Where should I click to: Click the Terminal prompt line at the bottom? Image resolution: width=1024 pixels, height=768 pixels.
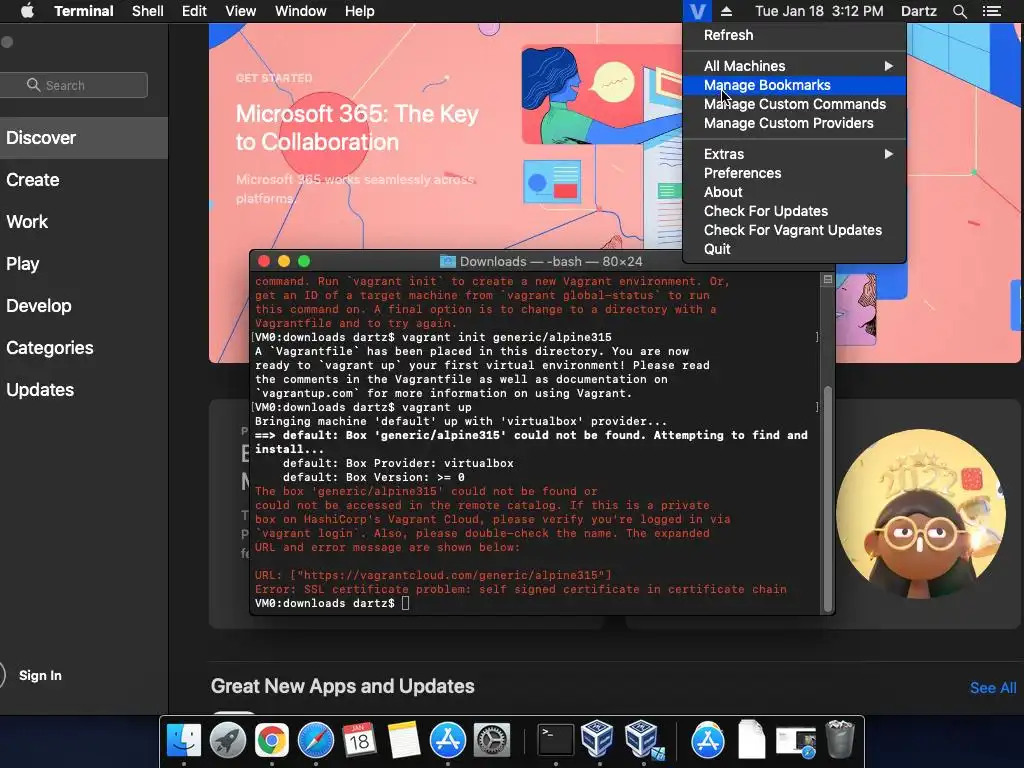point(332,603)
